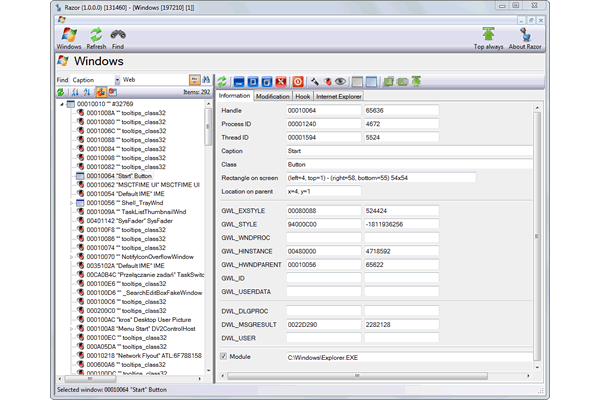The height and width of the screenshot is (400, 600).
Task: Hide window with the red-circle hide icon
Action: click(328, 82)
